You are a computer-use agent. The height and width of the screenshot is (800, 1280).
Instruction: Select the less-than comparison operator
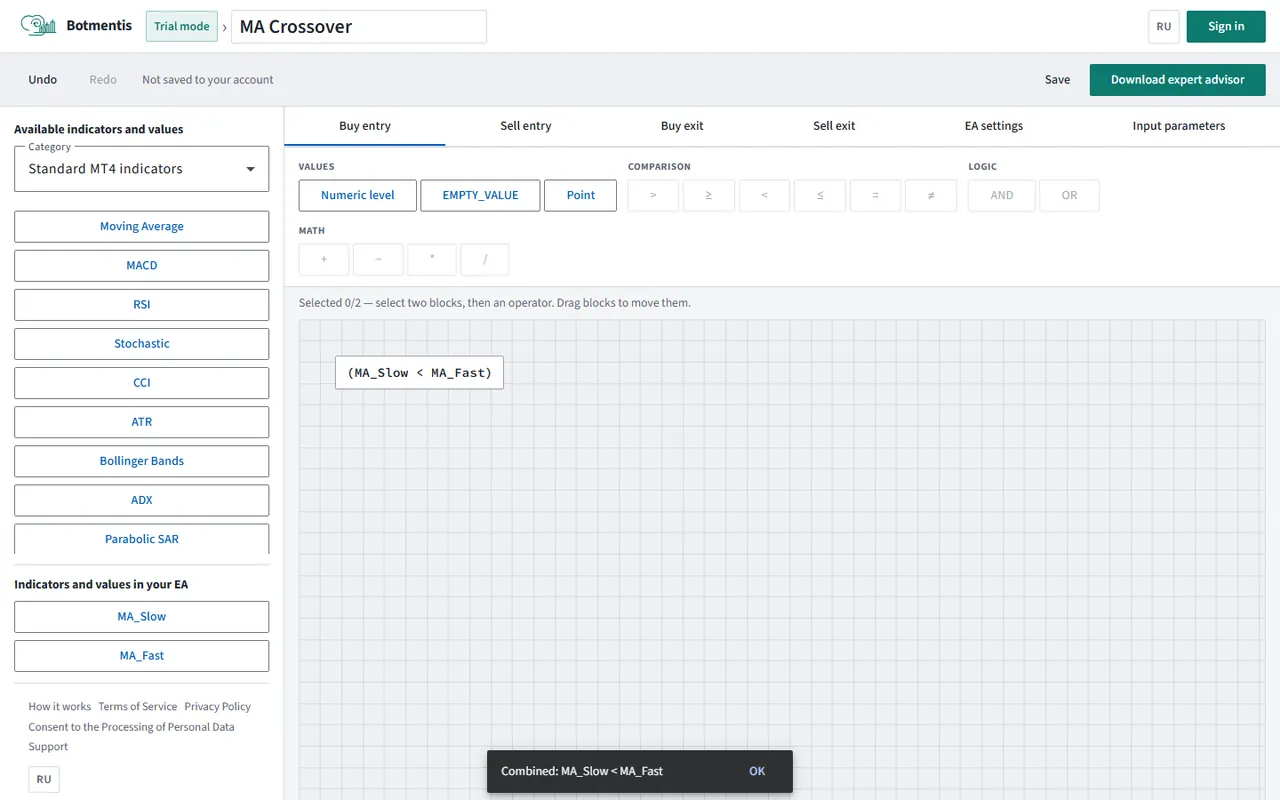[x=765, y=195]
